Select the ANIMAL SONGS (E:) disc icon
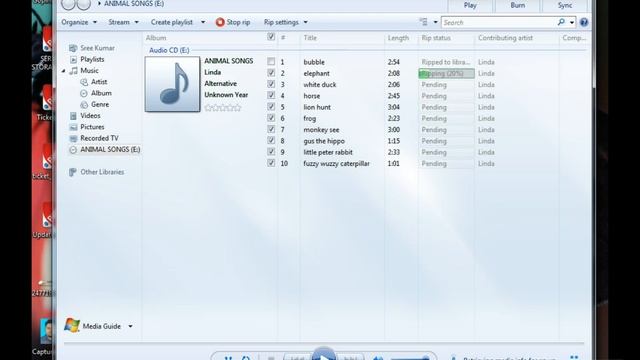Image resolution: width=640 pixels, height=360 pixels. pos(73,150)
